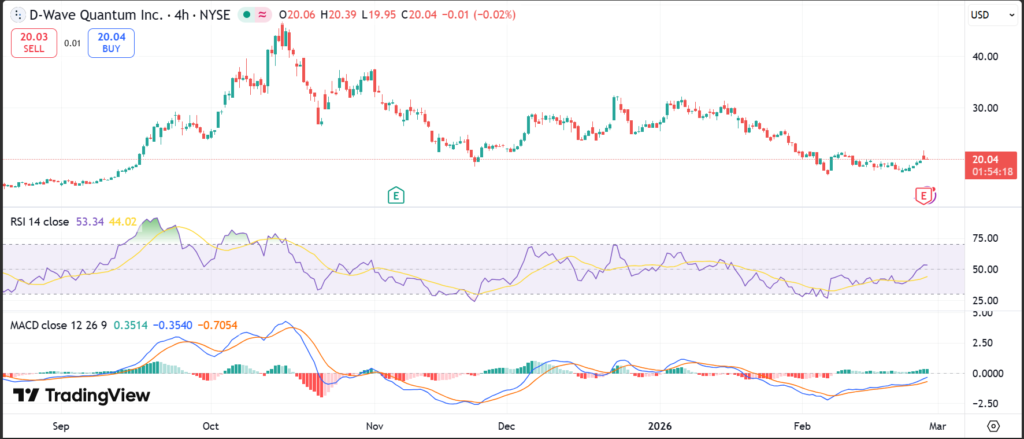The image size is (1024, 439).
Task: Click the pink data delay indicator icon
Action: click(263, 16)
